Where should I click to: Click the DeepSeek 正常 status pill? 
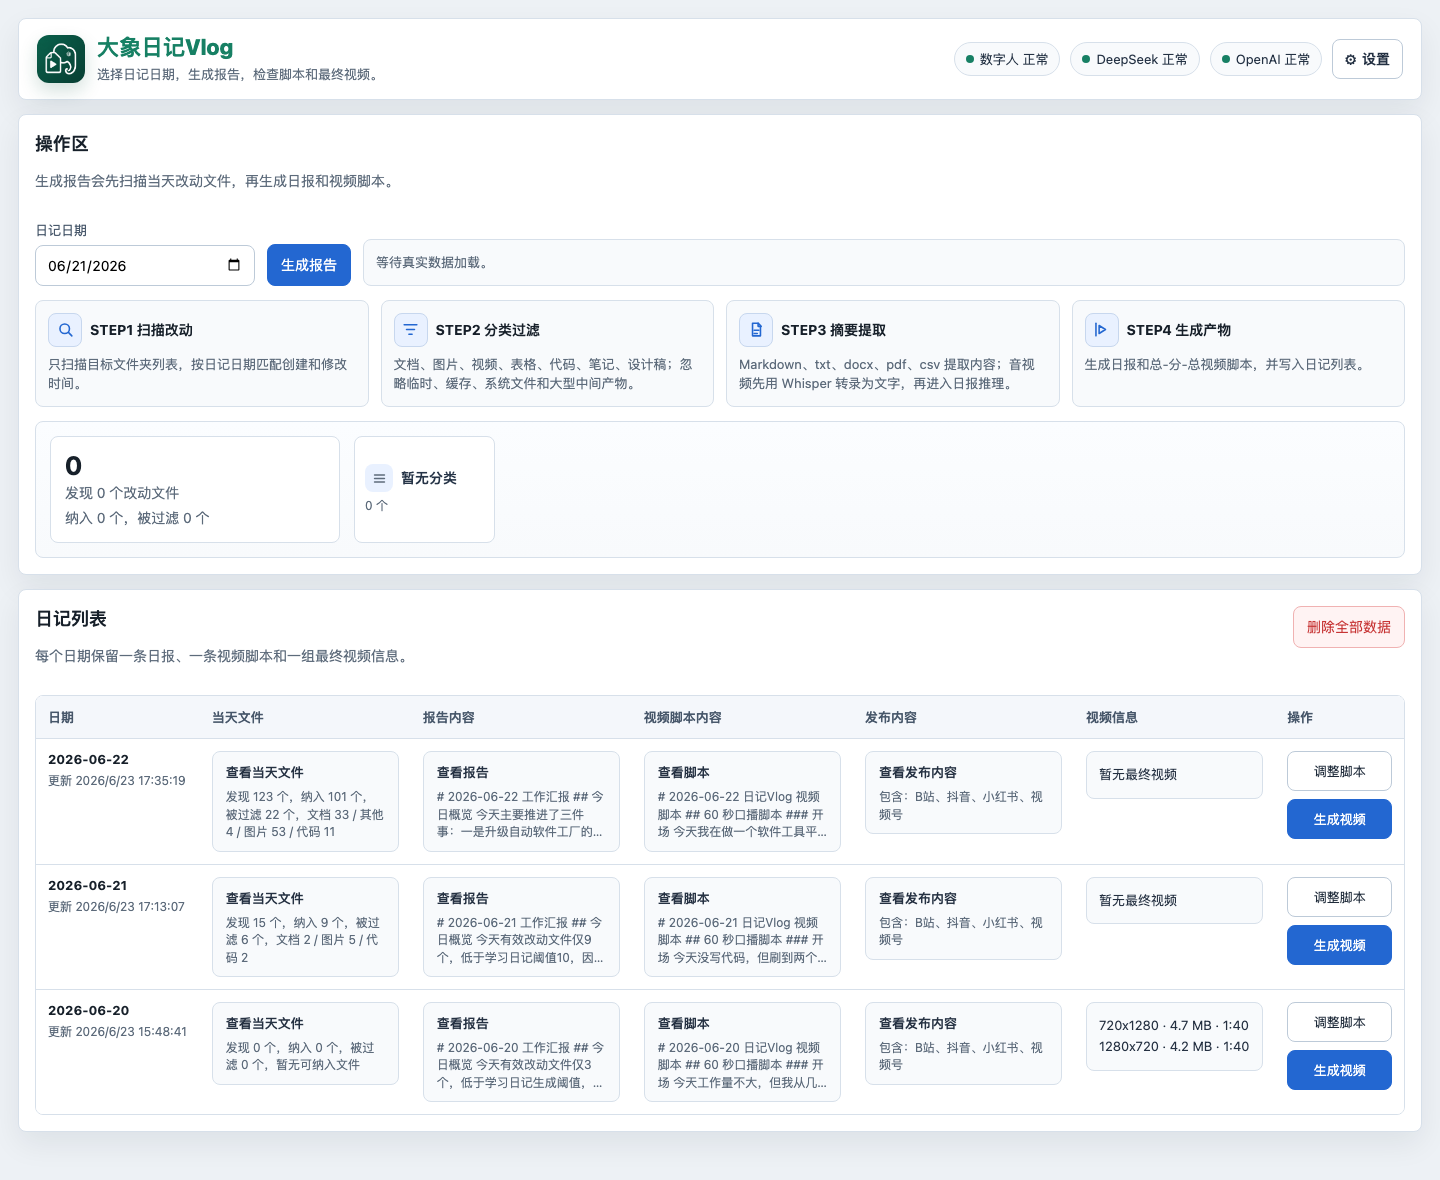pos(1135,59)
